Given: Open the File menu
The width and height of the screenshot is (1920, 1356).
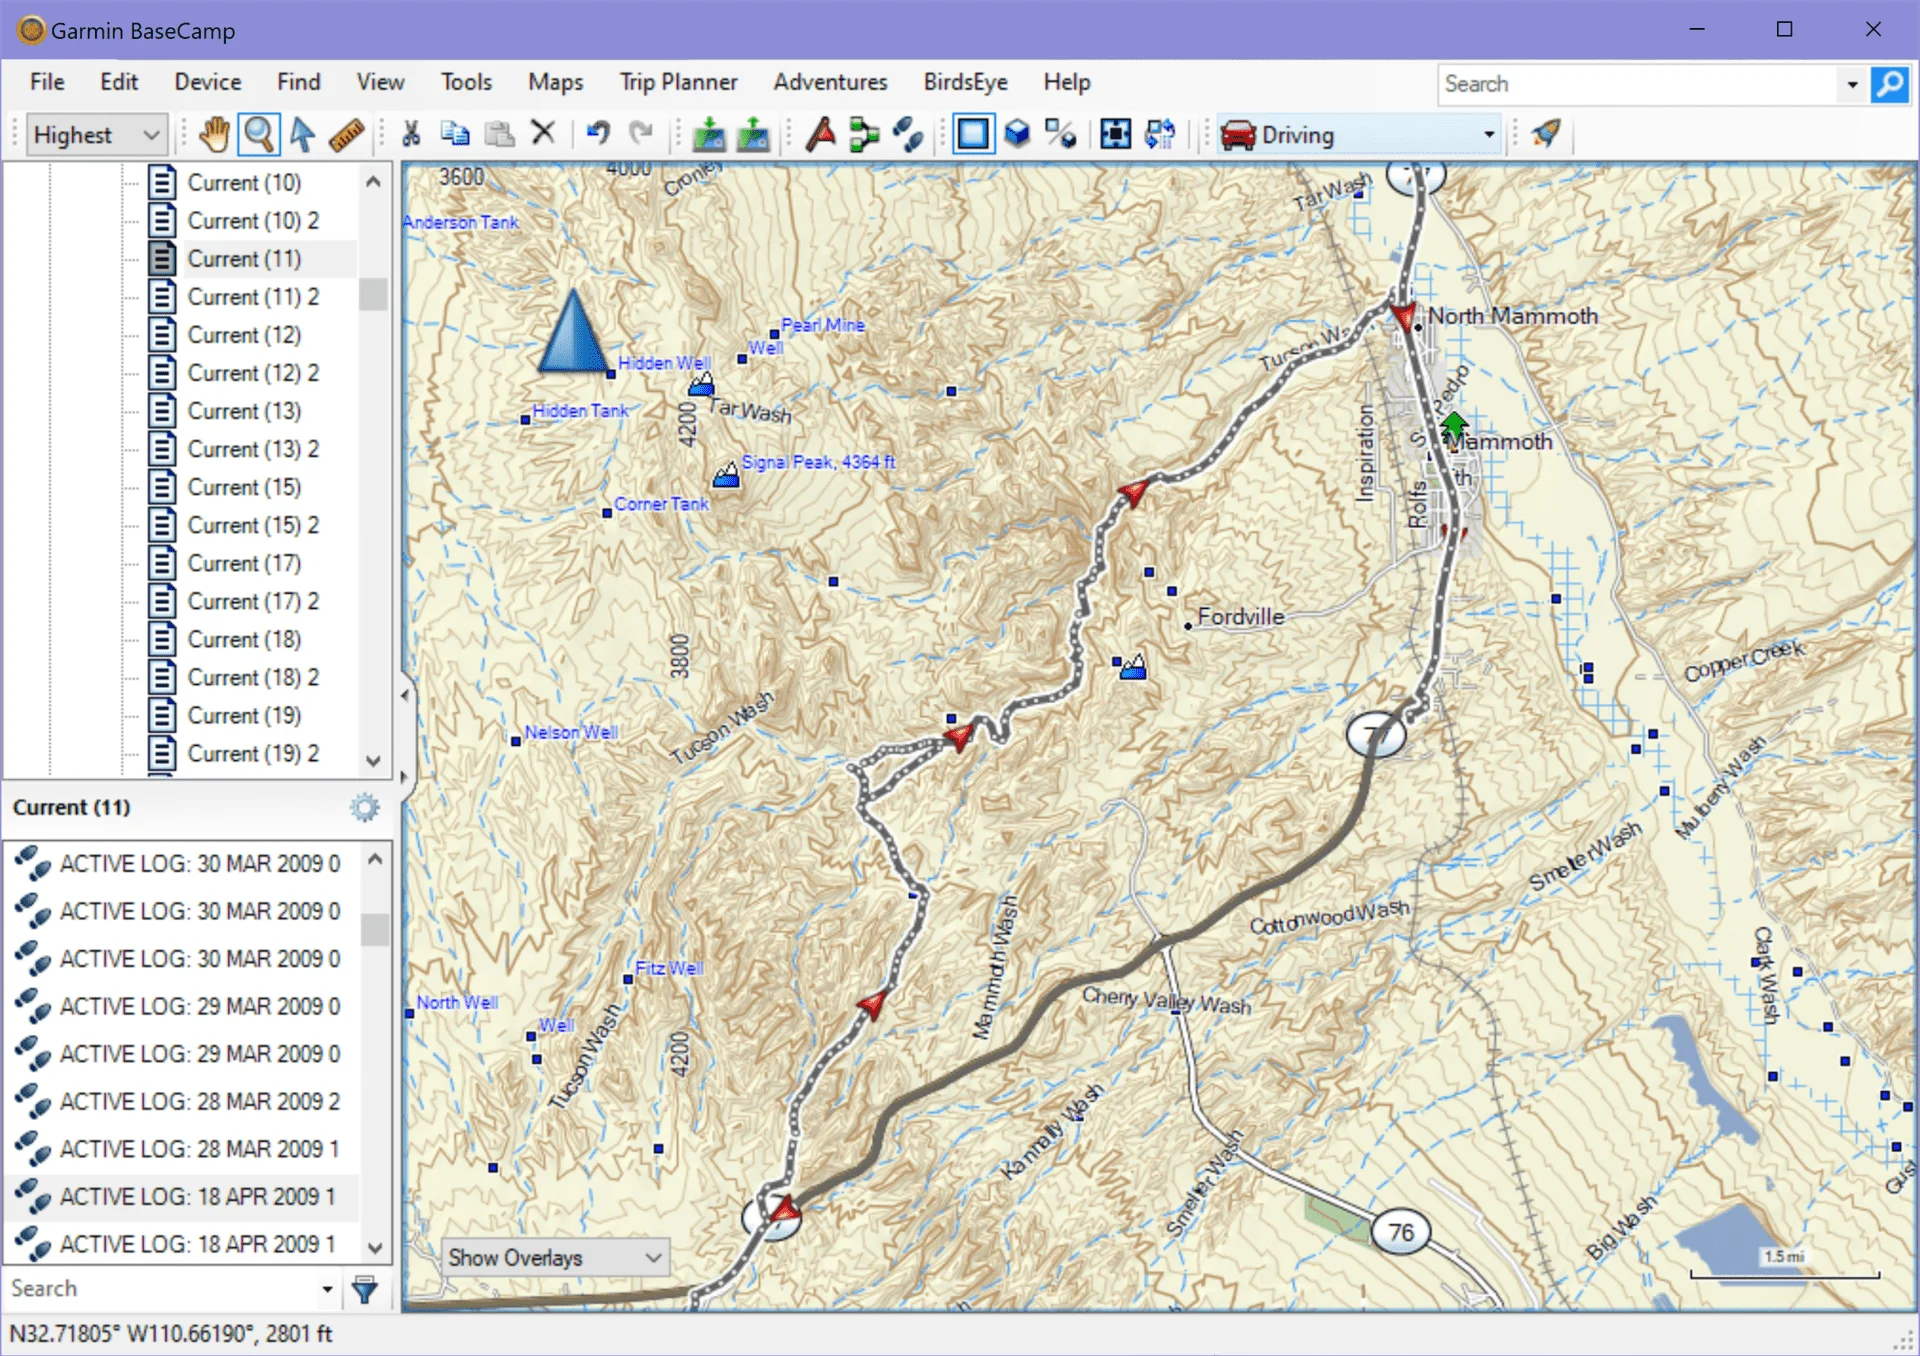Looking at the screenshot, I should tap(47, 82).
